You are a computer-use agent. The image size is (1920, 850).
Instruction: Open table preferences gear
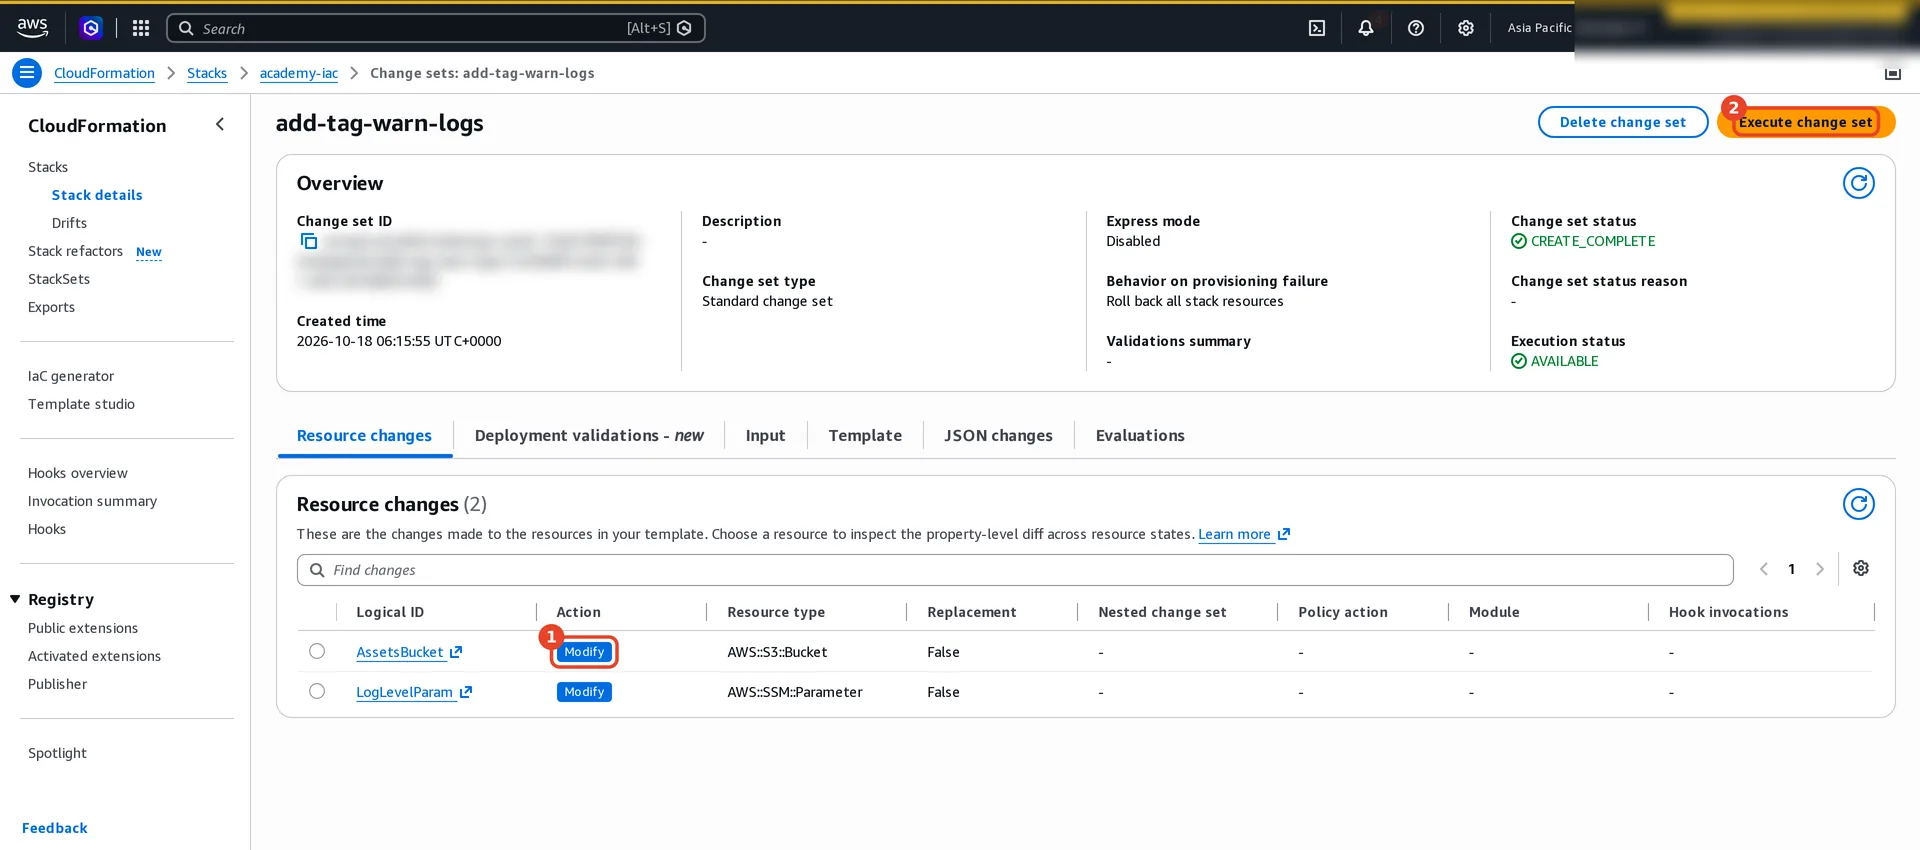(x=1861, y=568)
